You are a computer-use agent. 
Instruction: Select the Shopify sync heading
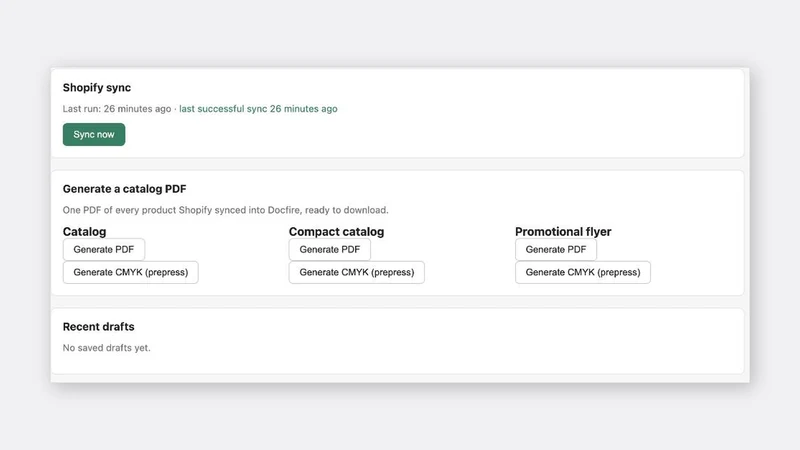tap(97, 88)
